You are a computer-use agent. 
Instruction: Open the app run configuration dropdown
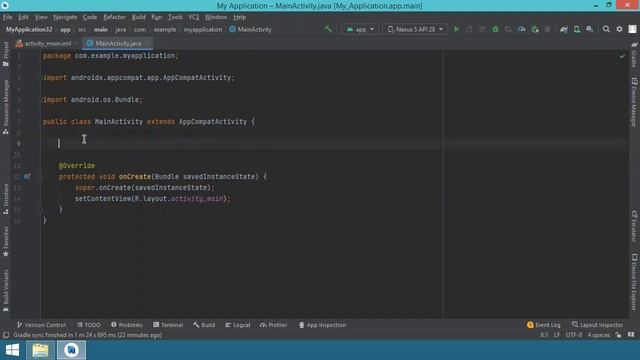tap(360, 29)
